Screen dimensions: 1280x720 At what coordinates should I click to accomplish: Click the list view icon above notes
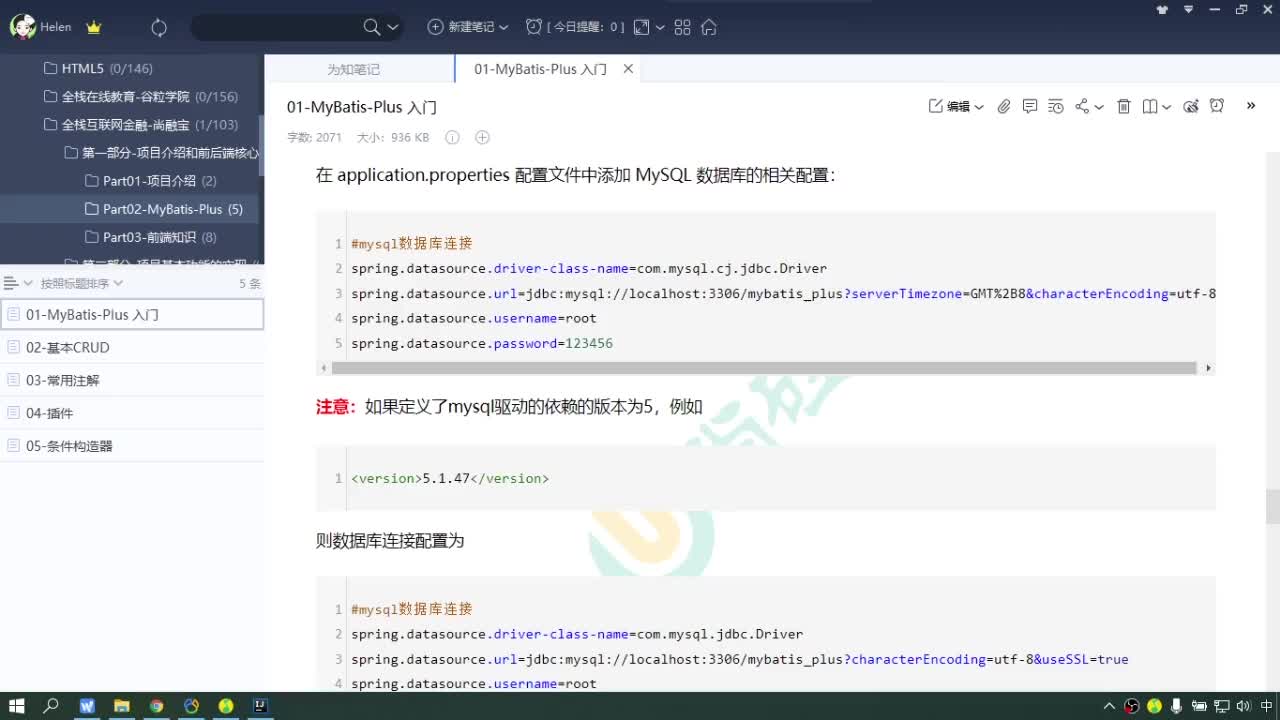pos(12,283)
